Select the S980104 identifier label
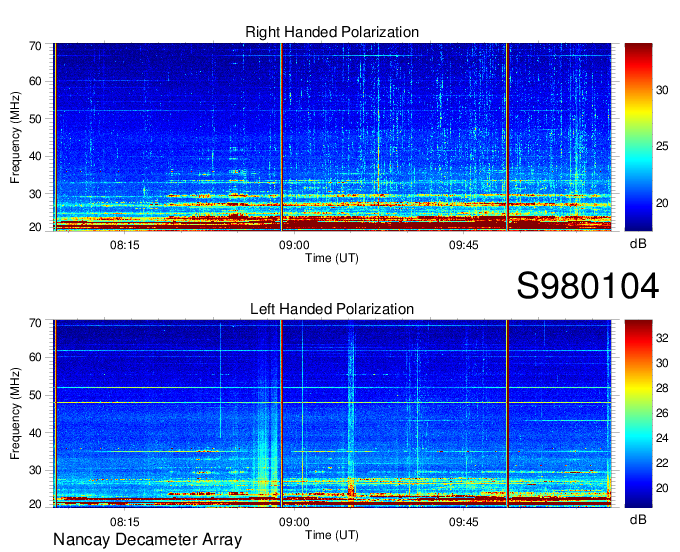The width and height of the screenshot is (680, 552). tap(588, 286)
